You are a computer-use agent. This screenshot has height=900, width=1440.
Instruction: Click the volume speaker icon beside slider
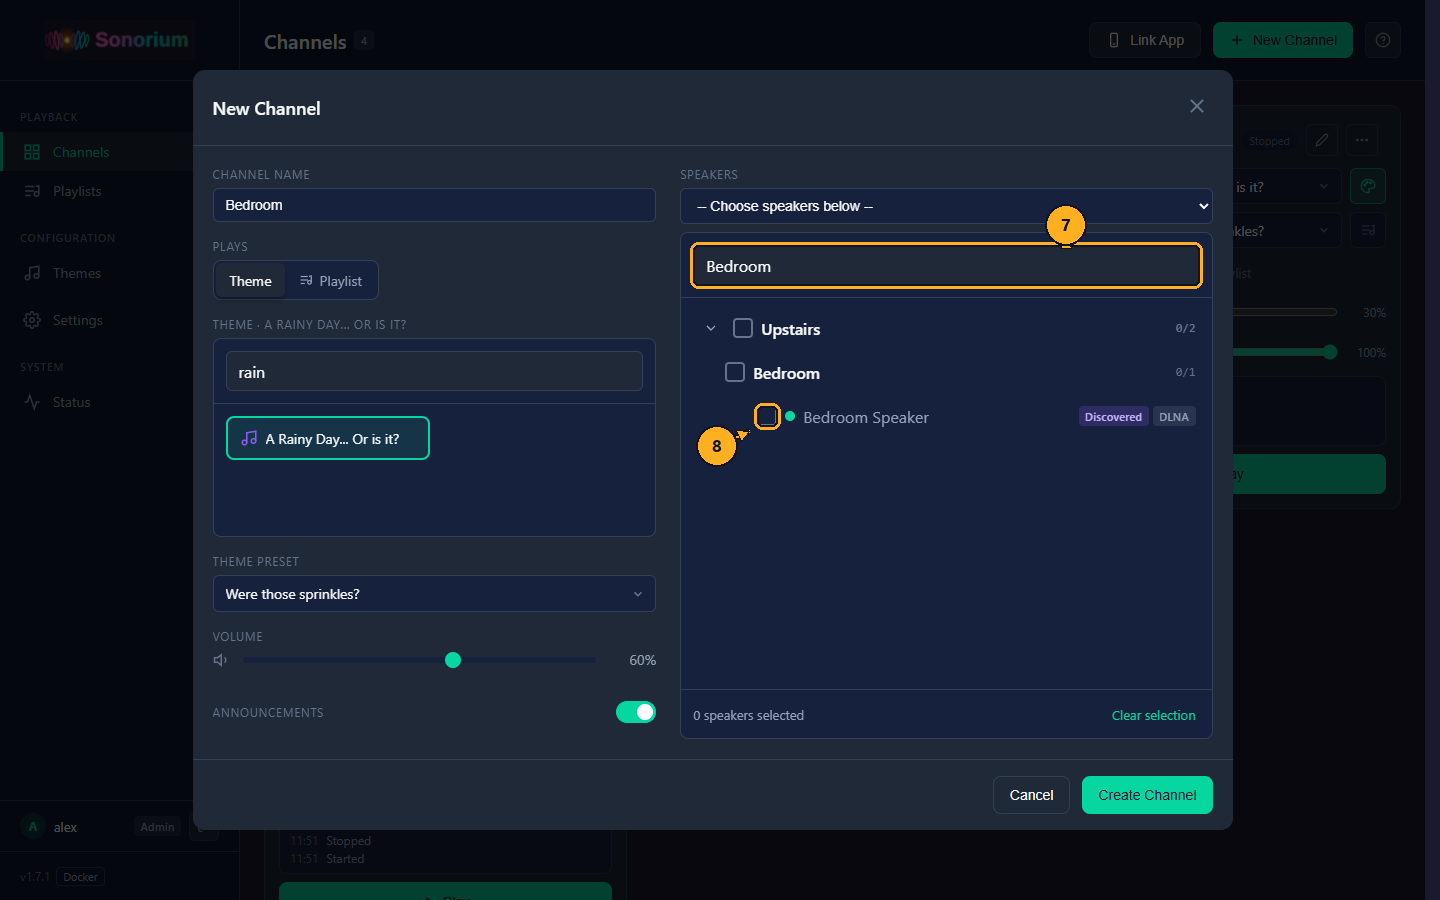221,660
